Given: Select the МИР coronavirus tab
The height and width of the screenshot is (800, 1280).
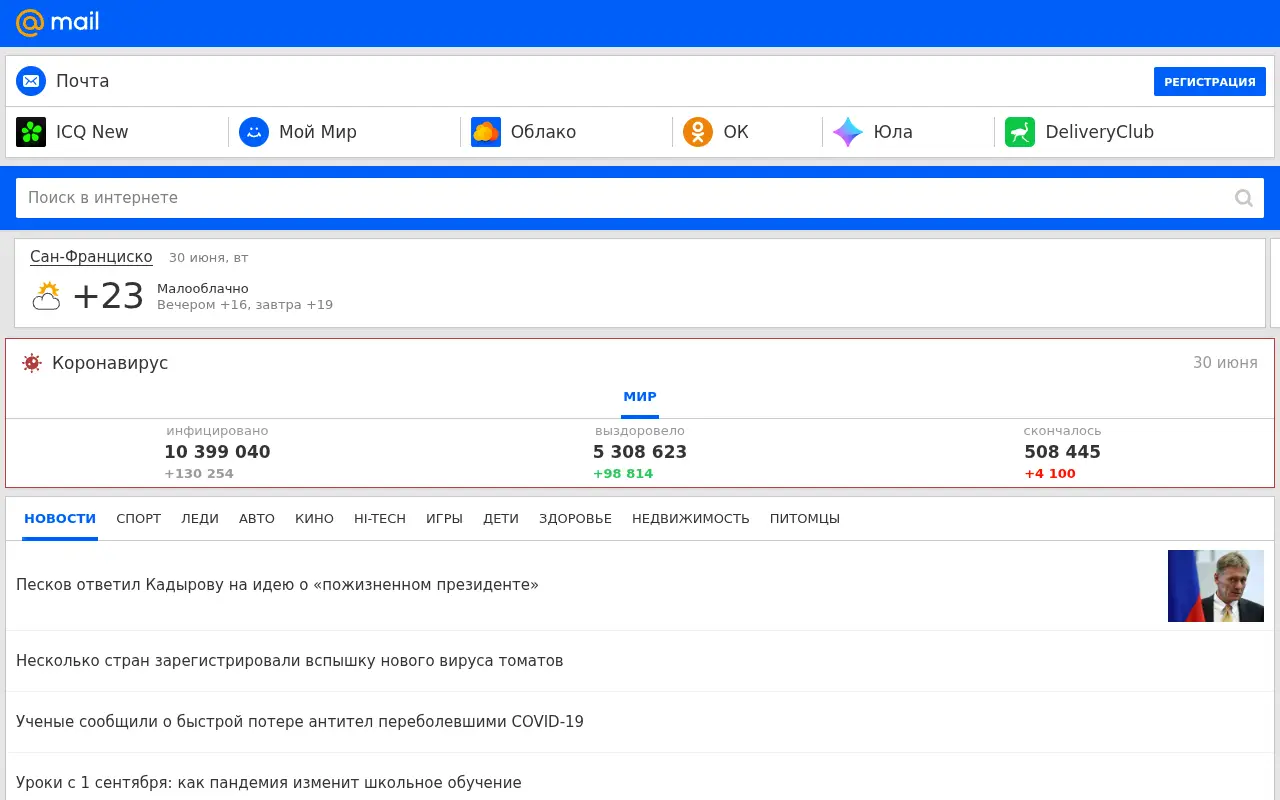Looking at the screenshot, I should pyautogui.click(x=640, y=397).
